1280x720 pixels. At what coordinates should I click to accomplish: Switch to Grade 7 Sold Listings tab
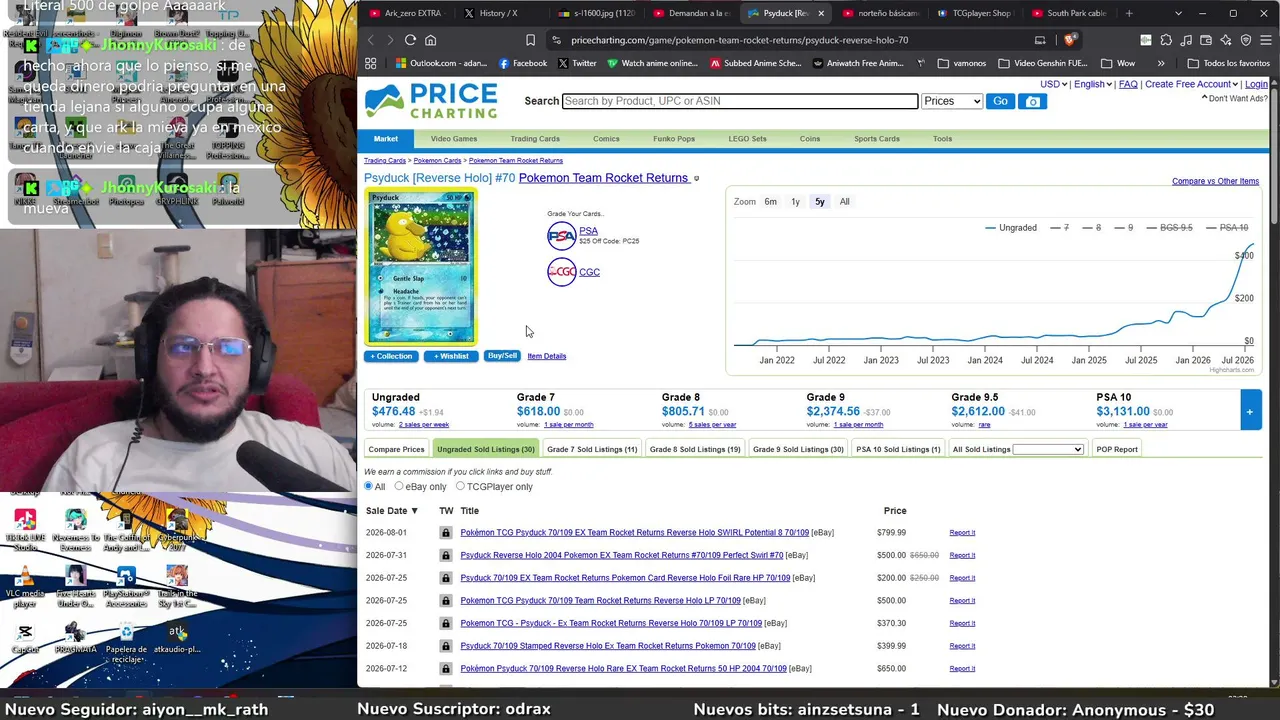pos(592,449)
